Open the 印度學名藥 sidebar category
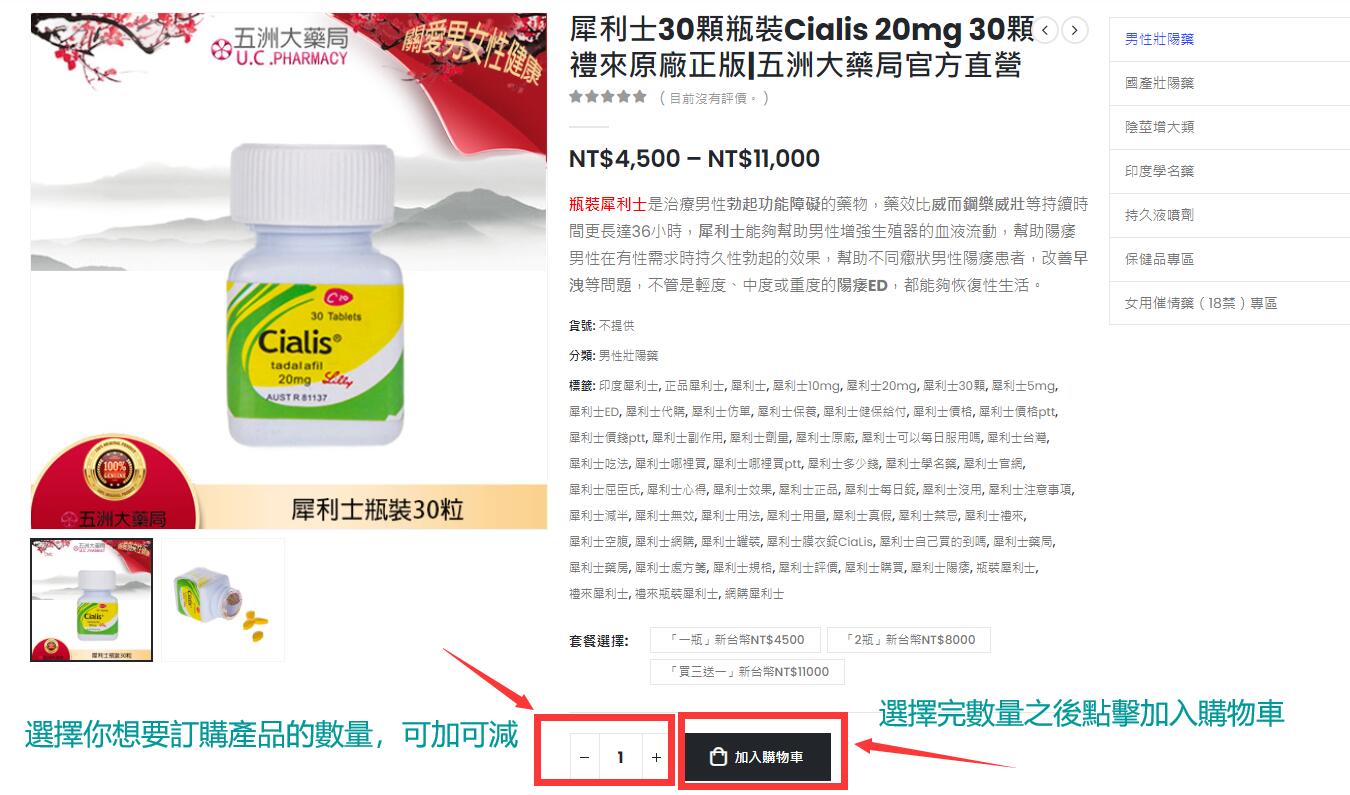This screenshot has width=1350, height=795. (1159, 171)
